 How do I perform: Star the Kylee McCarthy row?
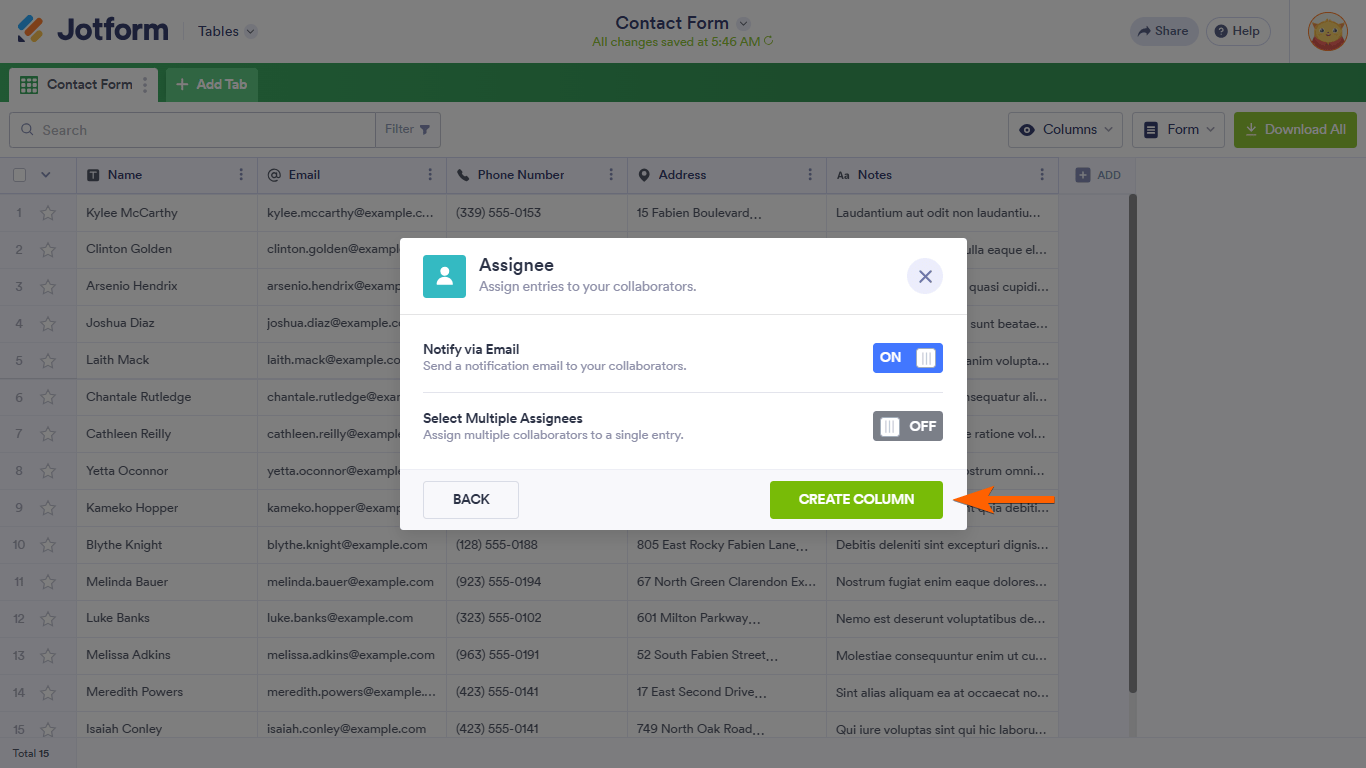[48, 213]
